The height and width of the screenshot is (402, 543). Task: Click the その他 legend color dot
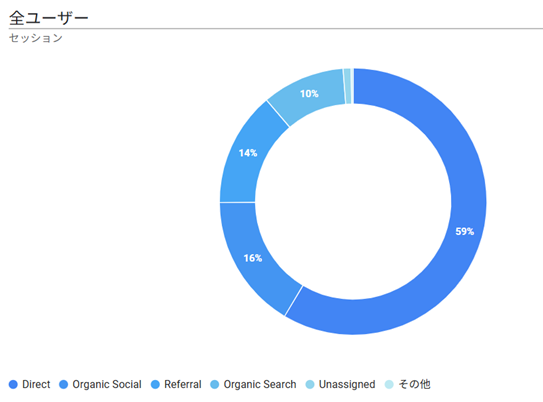coord(389,384)
